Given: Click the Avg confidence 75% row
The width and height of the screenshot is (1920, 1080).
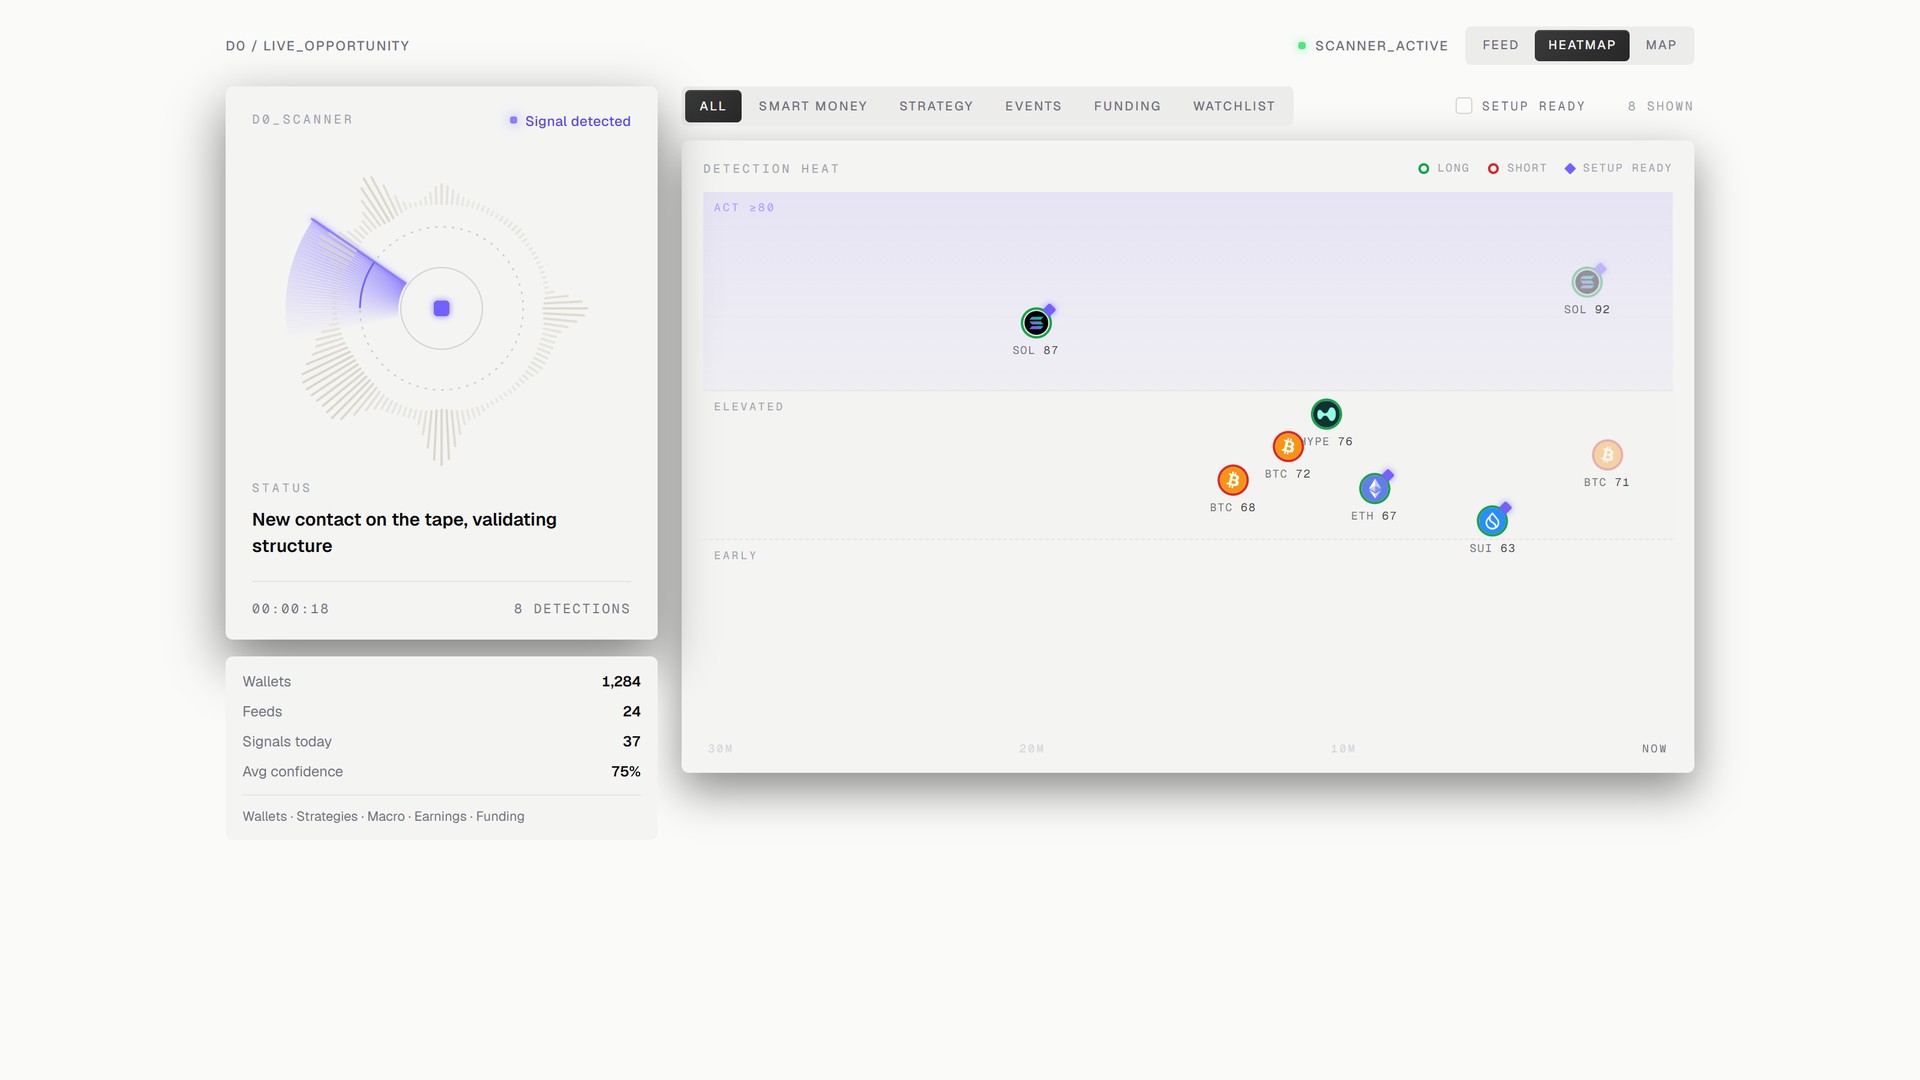Looking at the screenshot, I should pos(441,772).
